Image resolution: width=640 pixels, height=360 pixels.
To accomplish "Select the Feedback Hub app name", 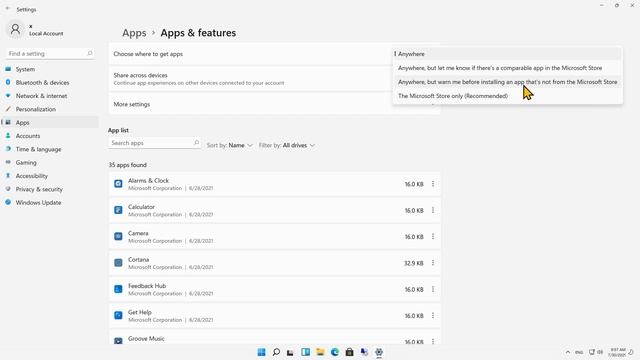I will (x=147, y=286).
